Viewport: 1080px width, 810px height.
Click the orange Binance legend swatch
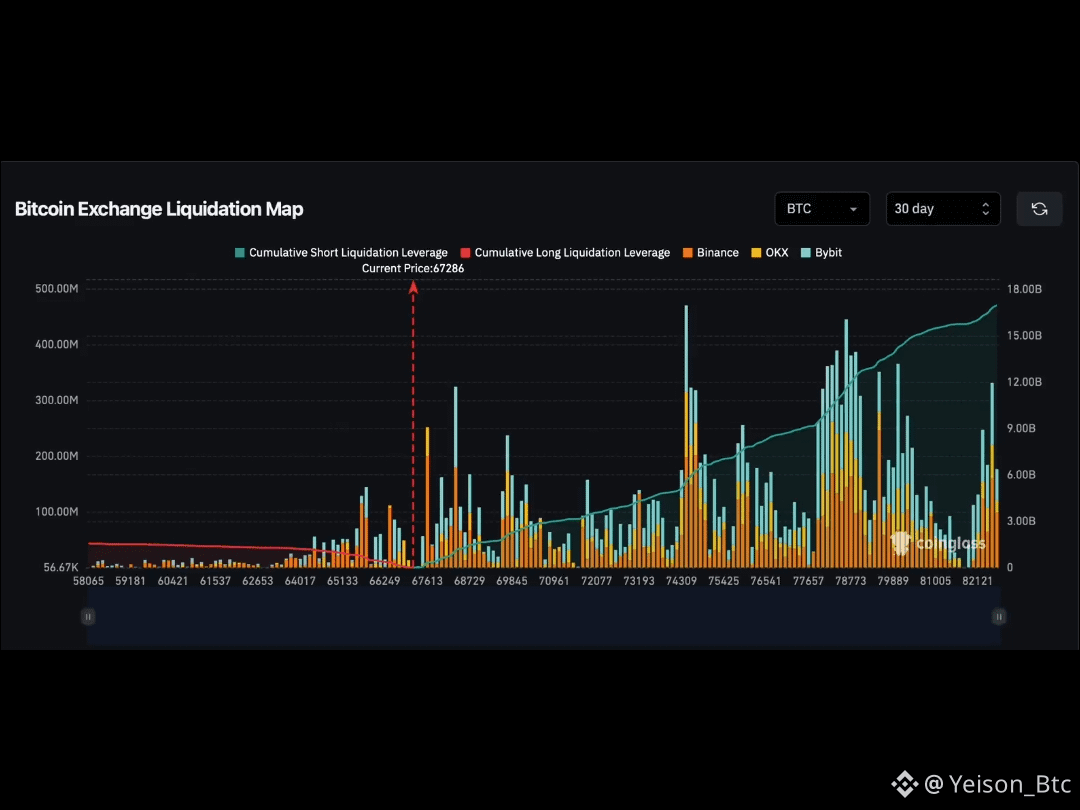coord(687,253)
